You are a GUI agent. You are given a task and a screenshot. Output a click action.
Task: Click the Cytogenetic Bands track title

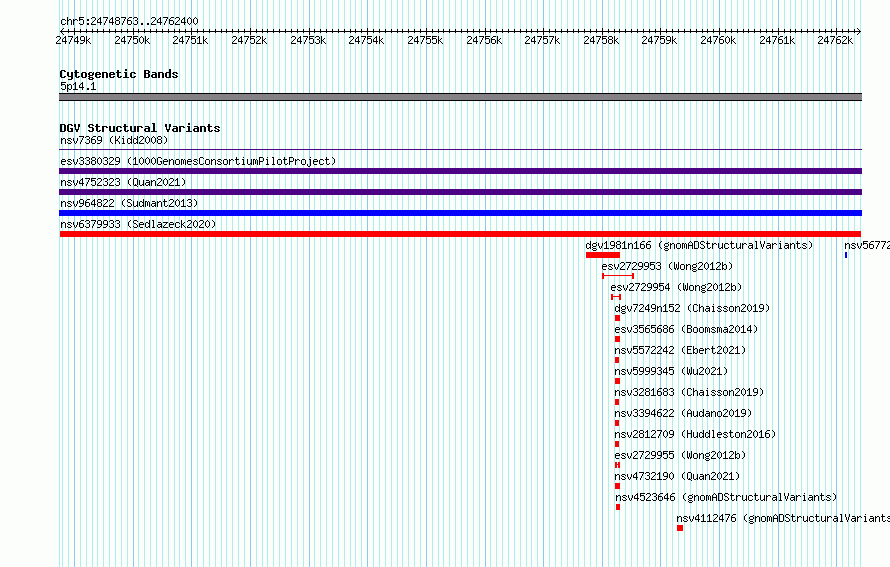[x=119, y=74]
